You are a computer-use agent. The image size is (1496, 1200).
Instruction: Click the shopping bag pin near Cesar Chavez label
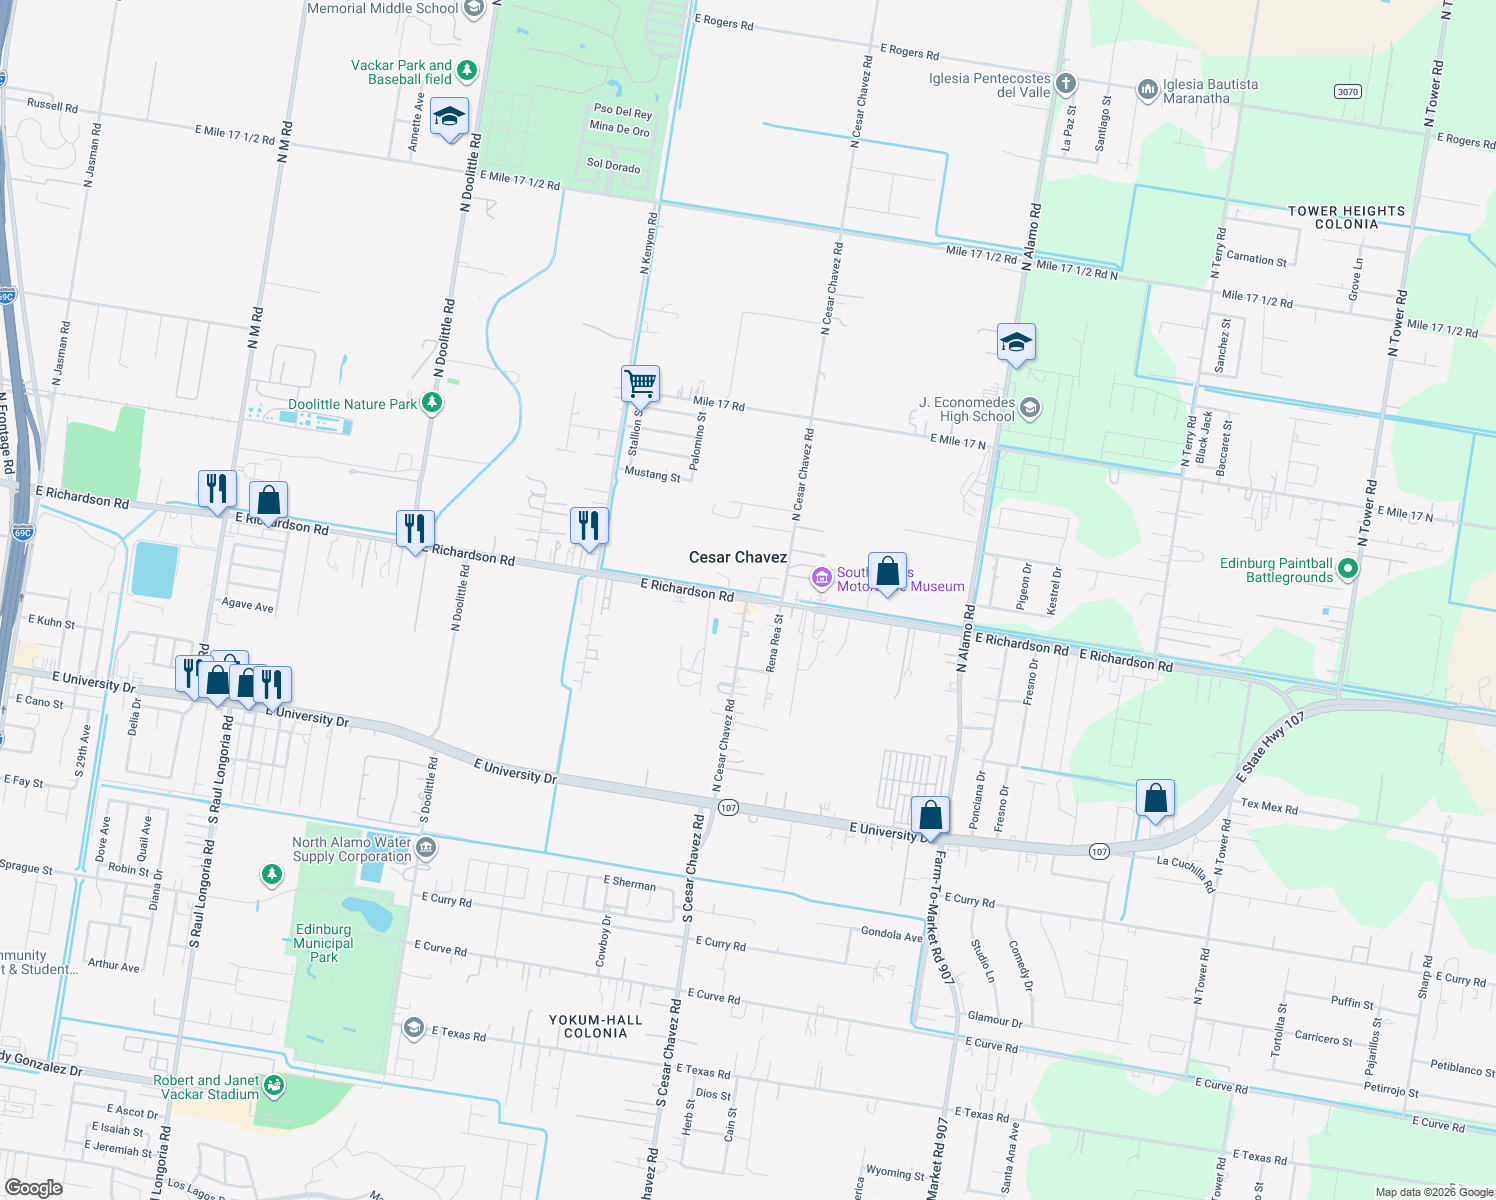coord(887,570)
